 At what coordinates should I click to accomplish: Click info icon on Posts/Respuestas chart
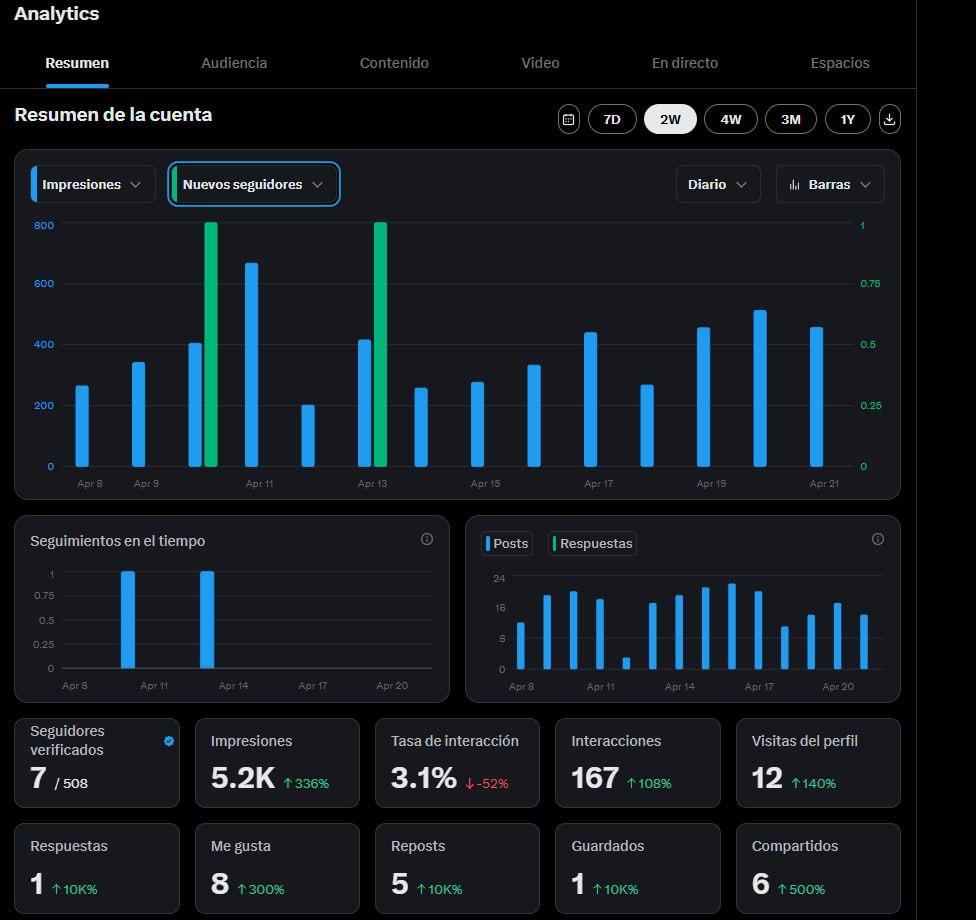coord(878,539)
